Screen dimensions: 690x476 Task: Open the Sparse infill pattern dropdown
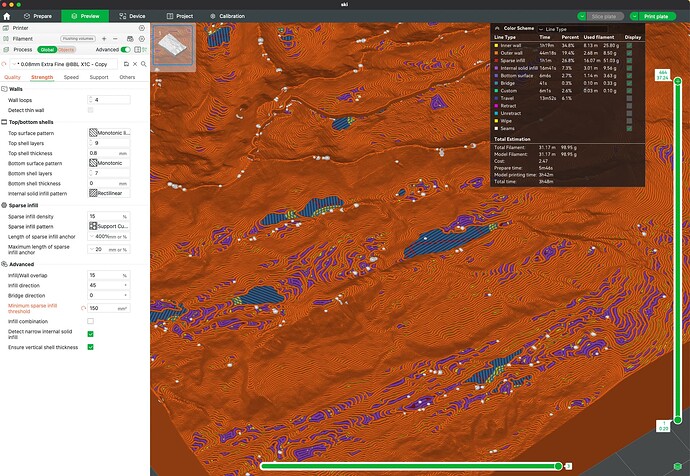click(109, 226)
